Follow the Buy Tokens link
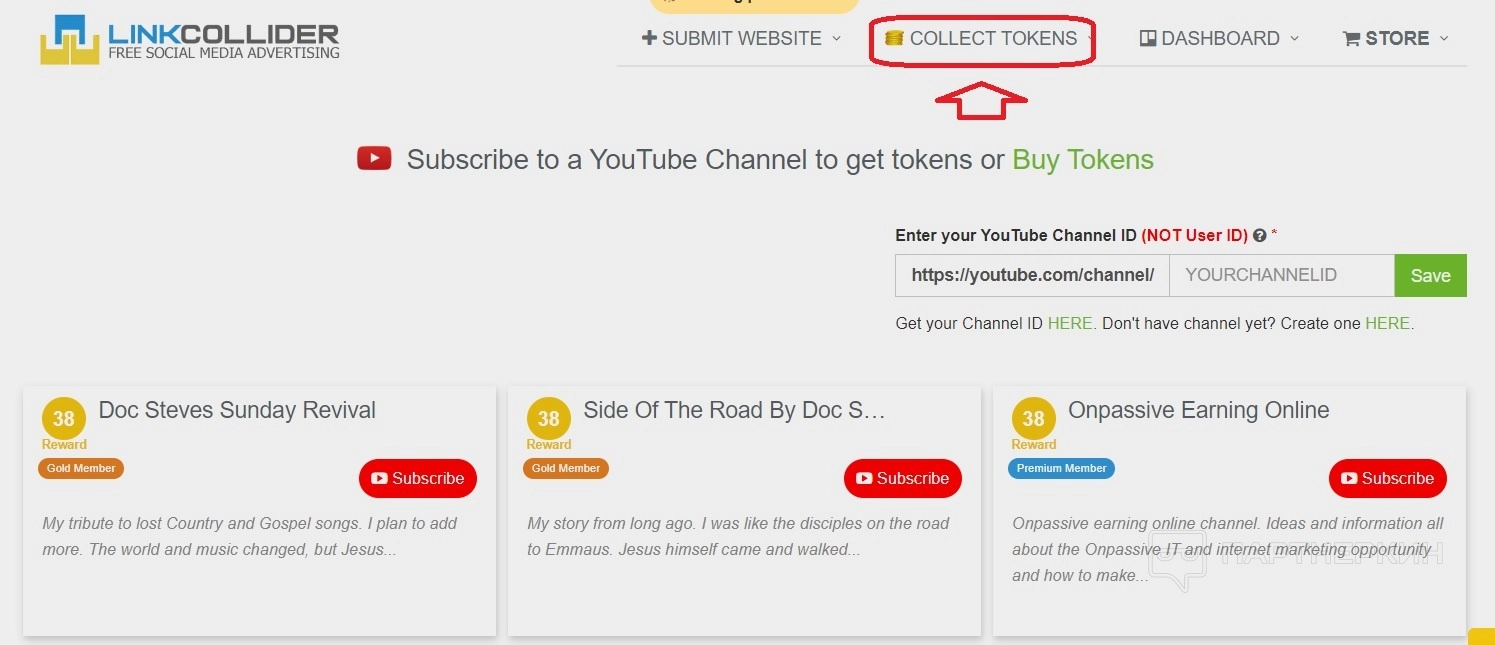This screenshot has height=645, width=1495. [1083, 160]
